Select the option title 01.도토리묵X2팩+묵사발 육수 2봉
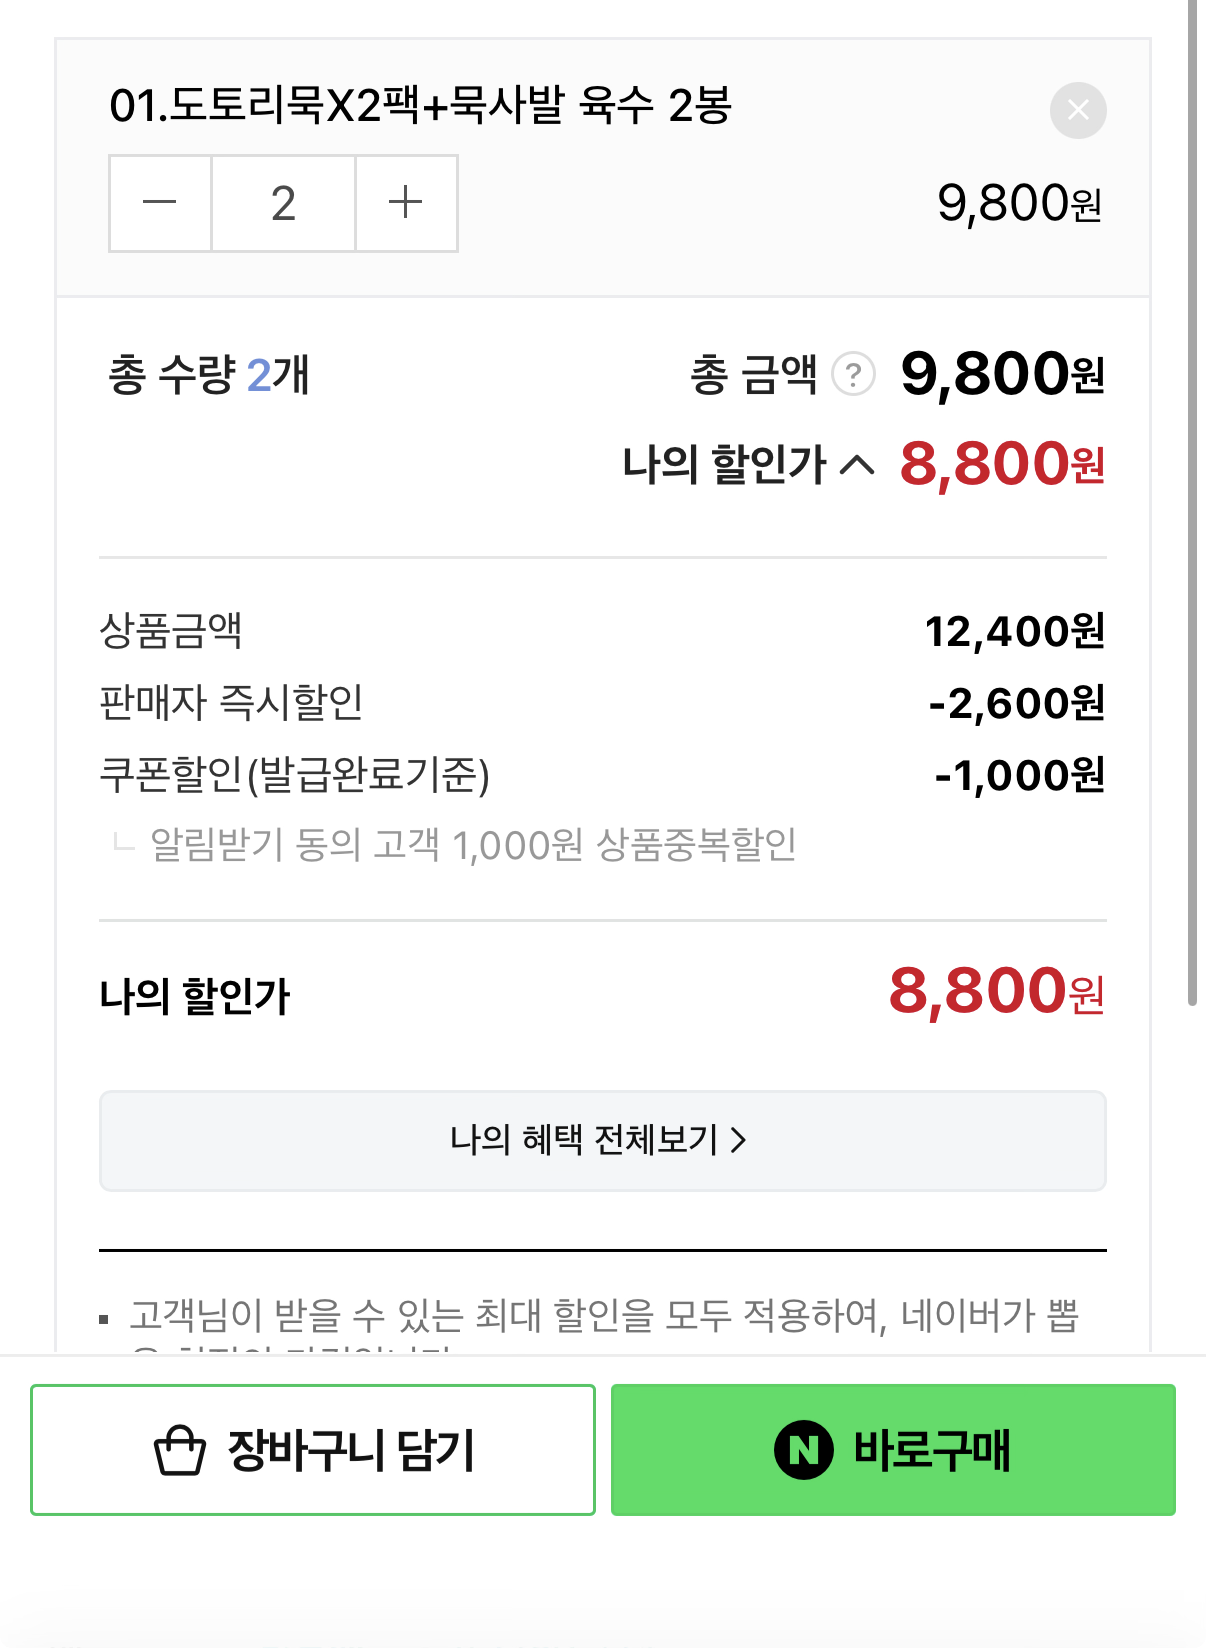 pos(420,105)
